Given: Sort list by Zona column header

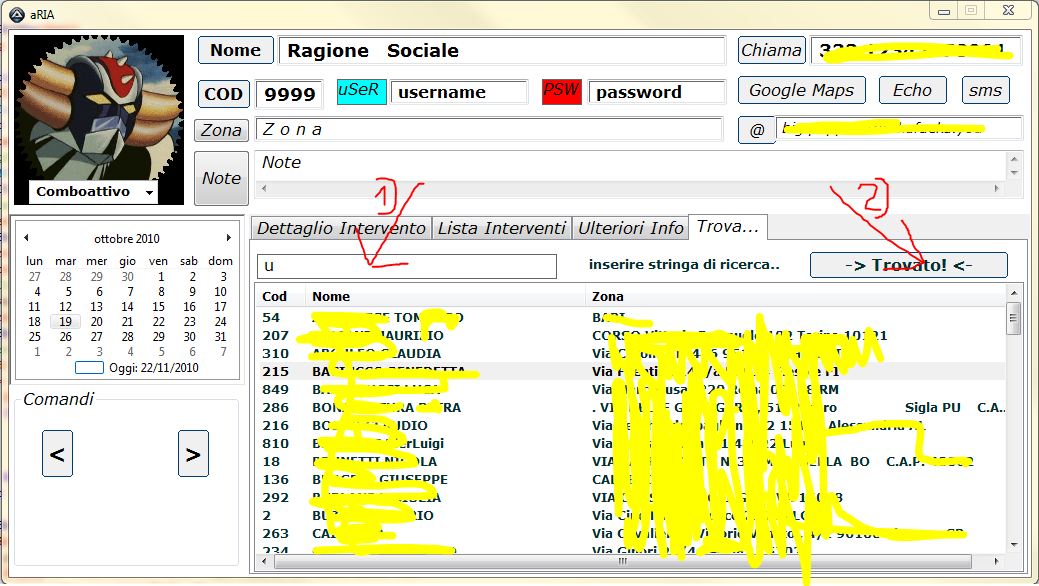Looking at the screenshot, I should (x=795, y=296).
